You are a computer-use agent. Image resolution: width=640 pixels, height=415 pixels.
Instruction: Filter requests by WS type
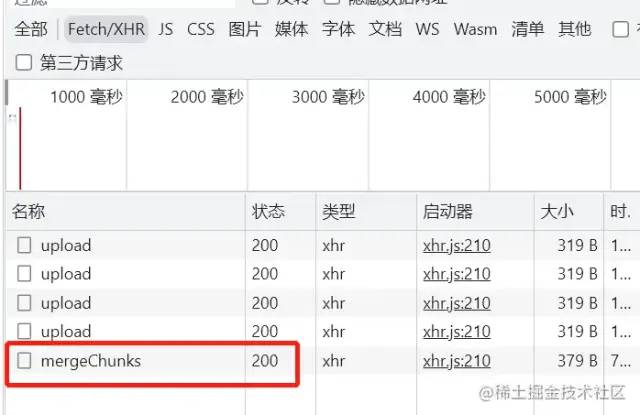pos(427,29)
